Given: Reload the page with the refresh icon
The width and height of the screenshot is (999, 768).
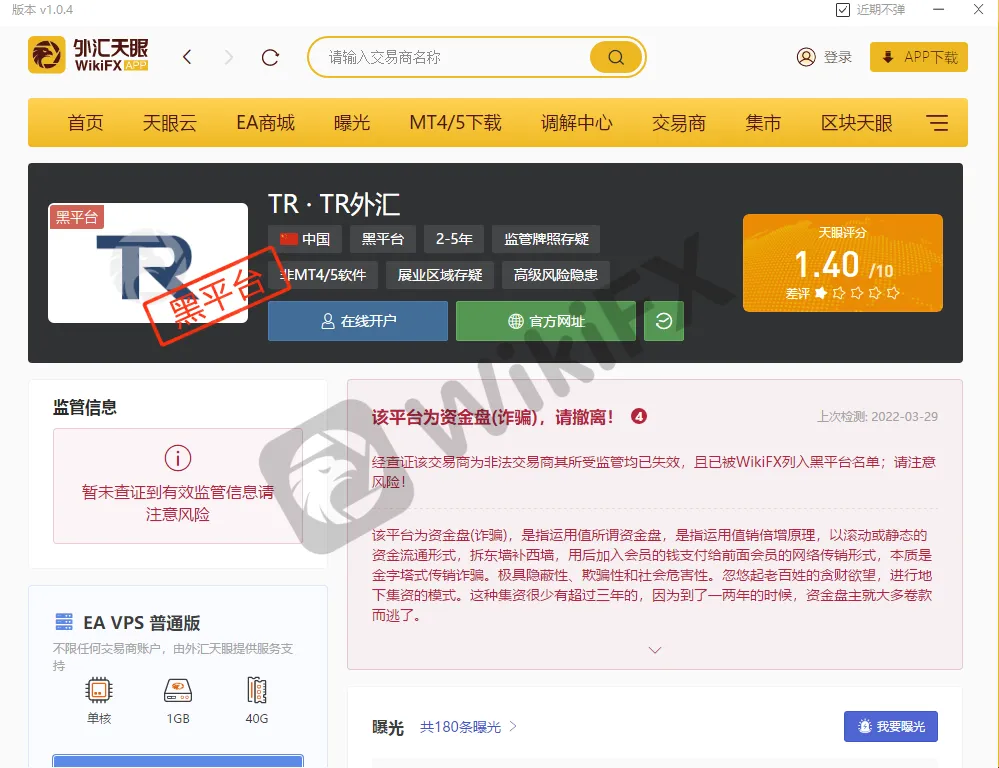Looking at the screenshot, I should [x=270, y=57].
